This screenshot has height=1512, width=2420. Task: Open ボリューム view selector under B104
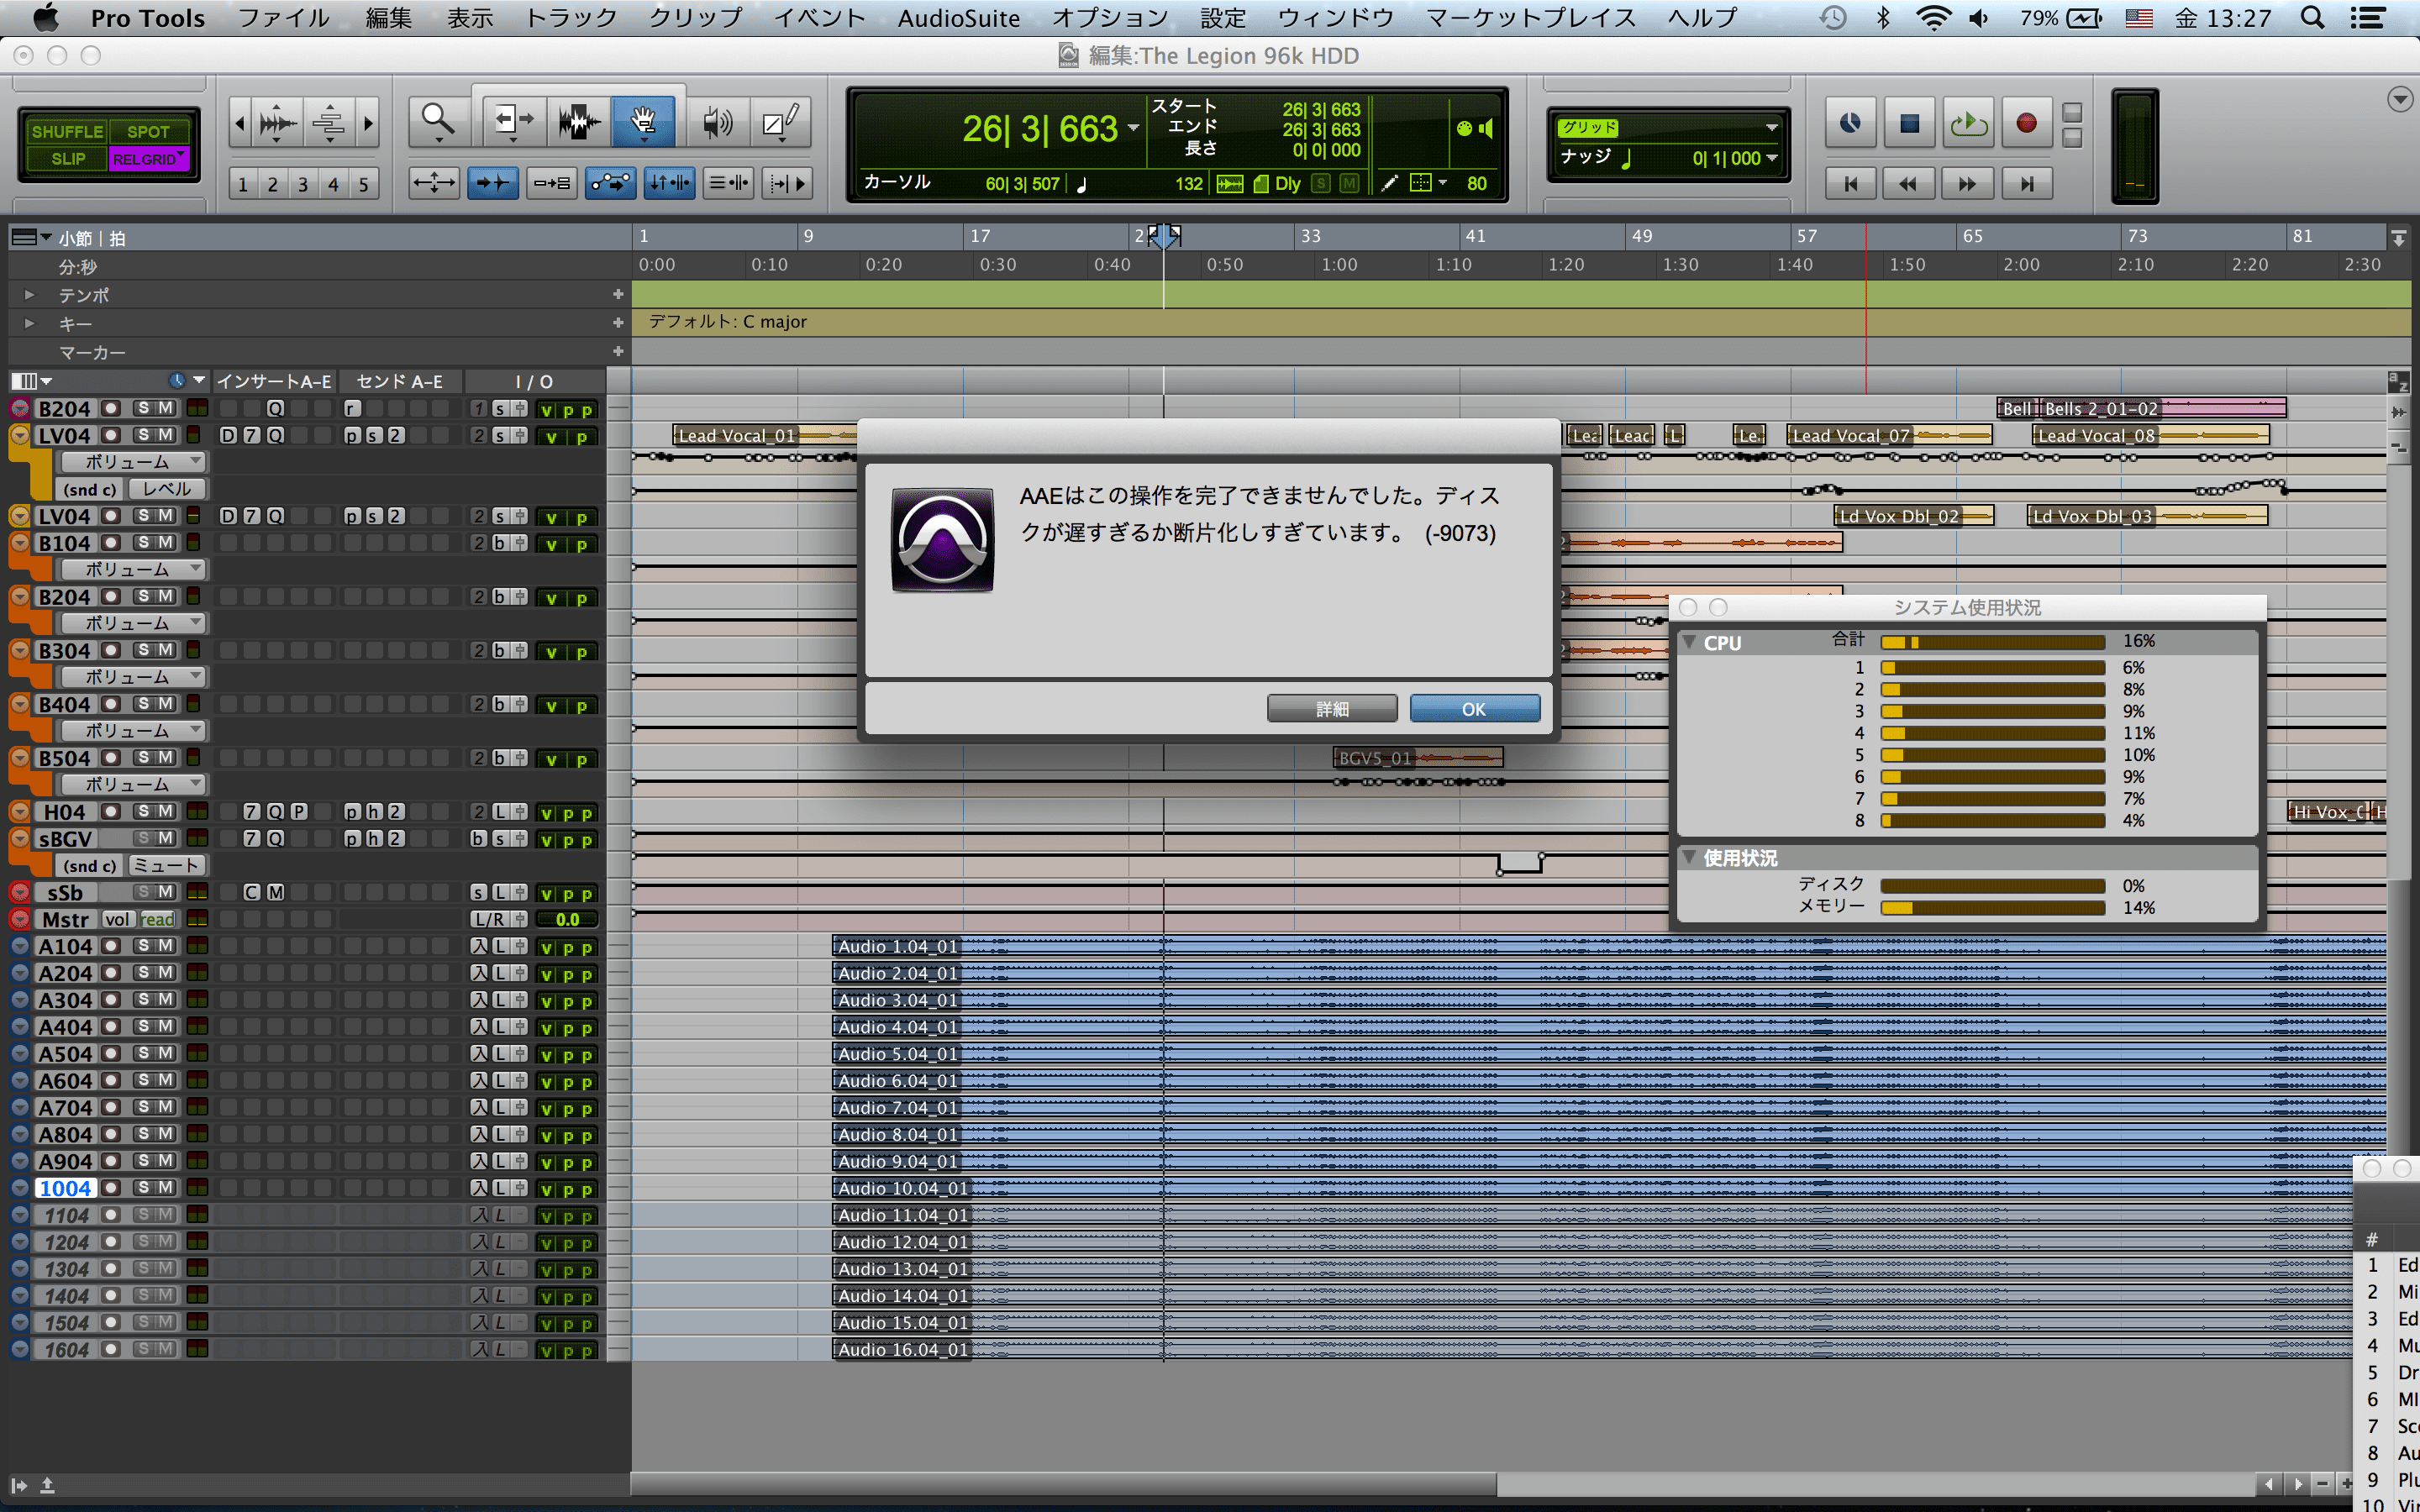point(133,569)
